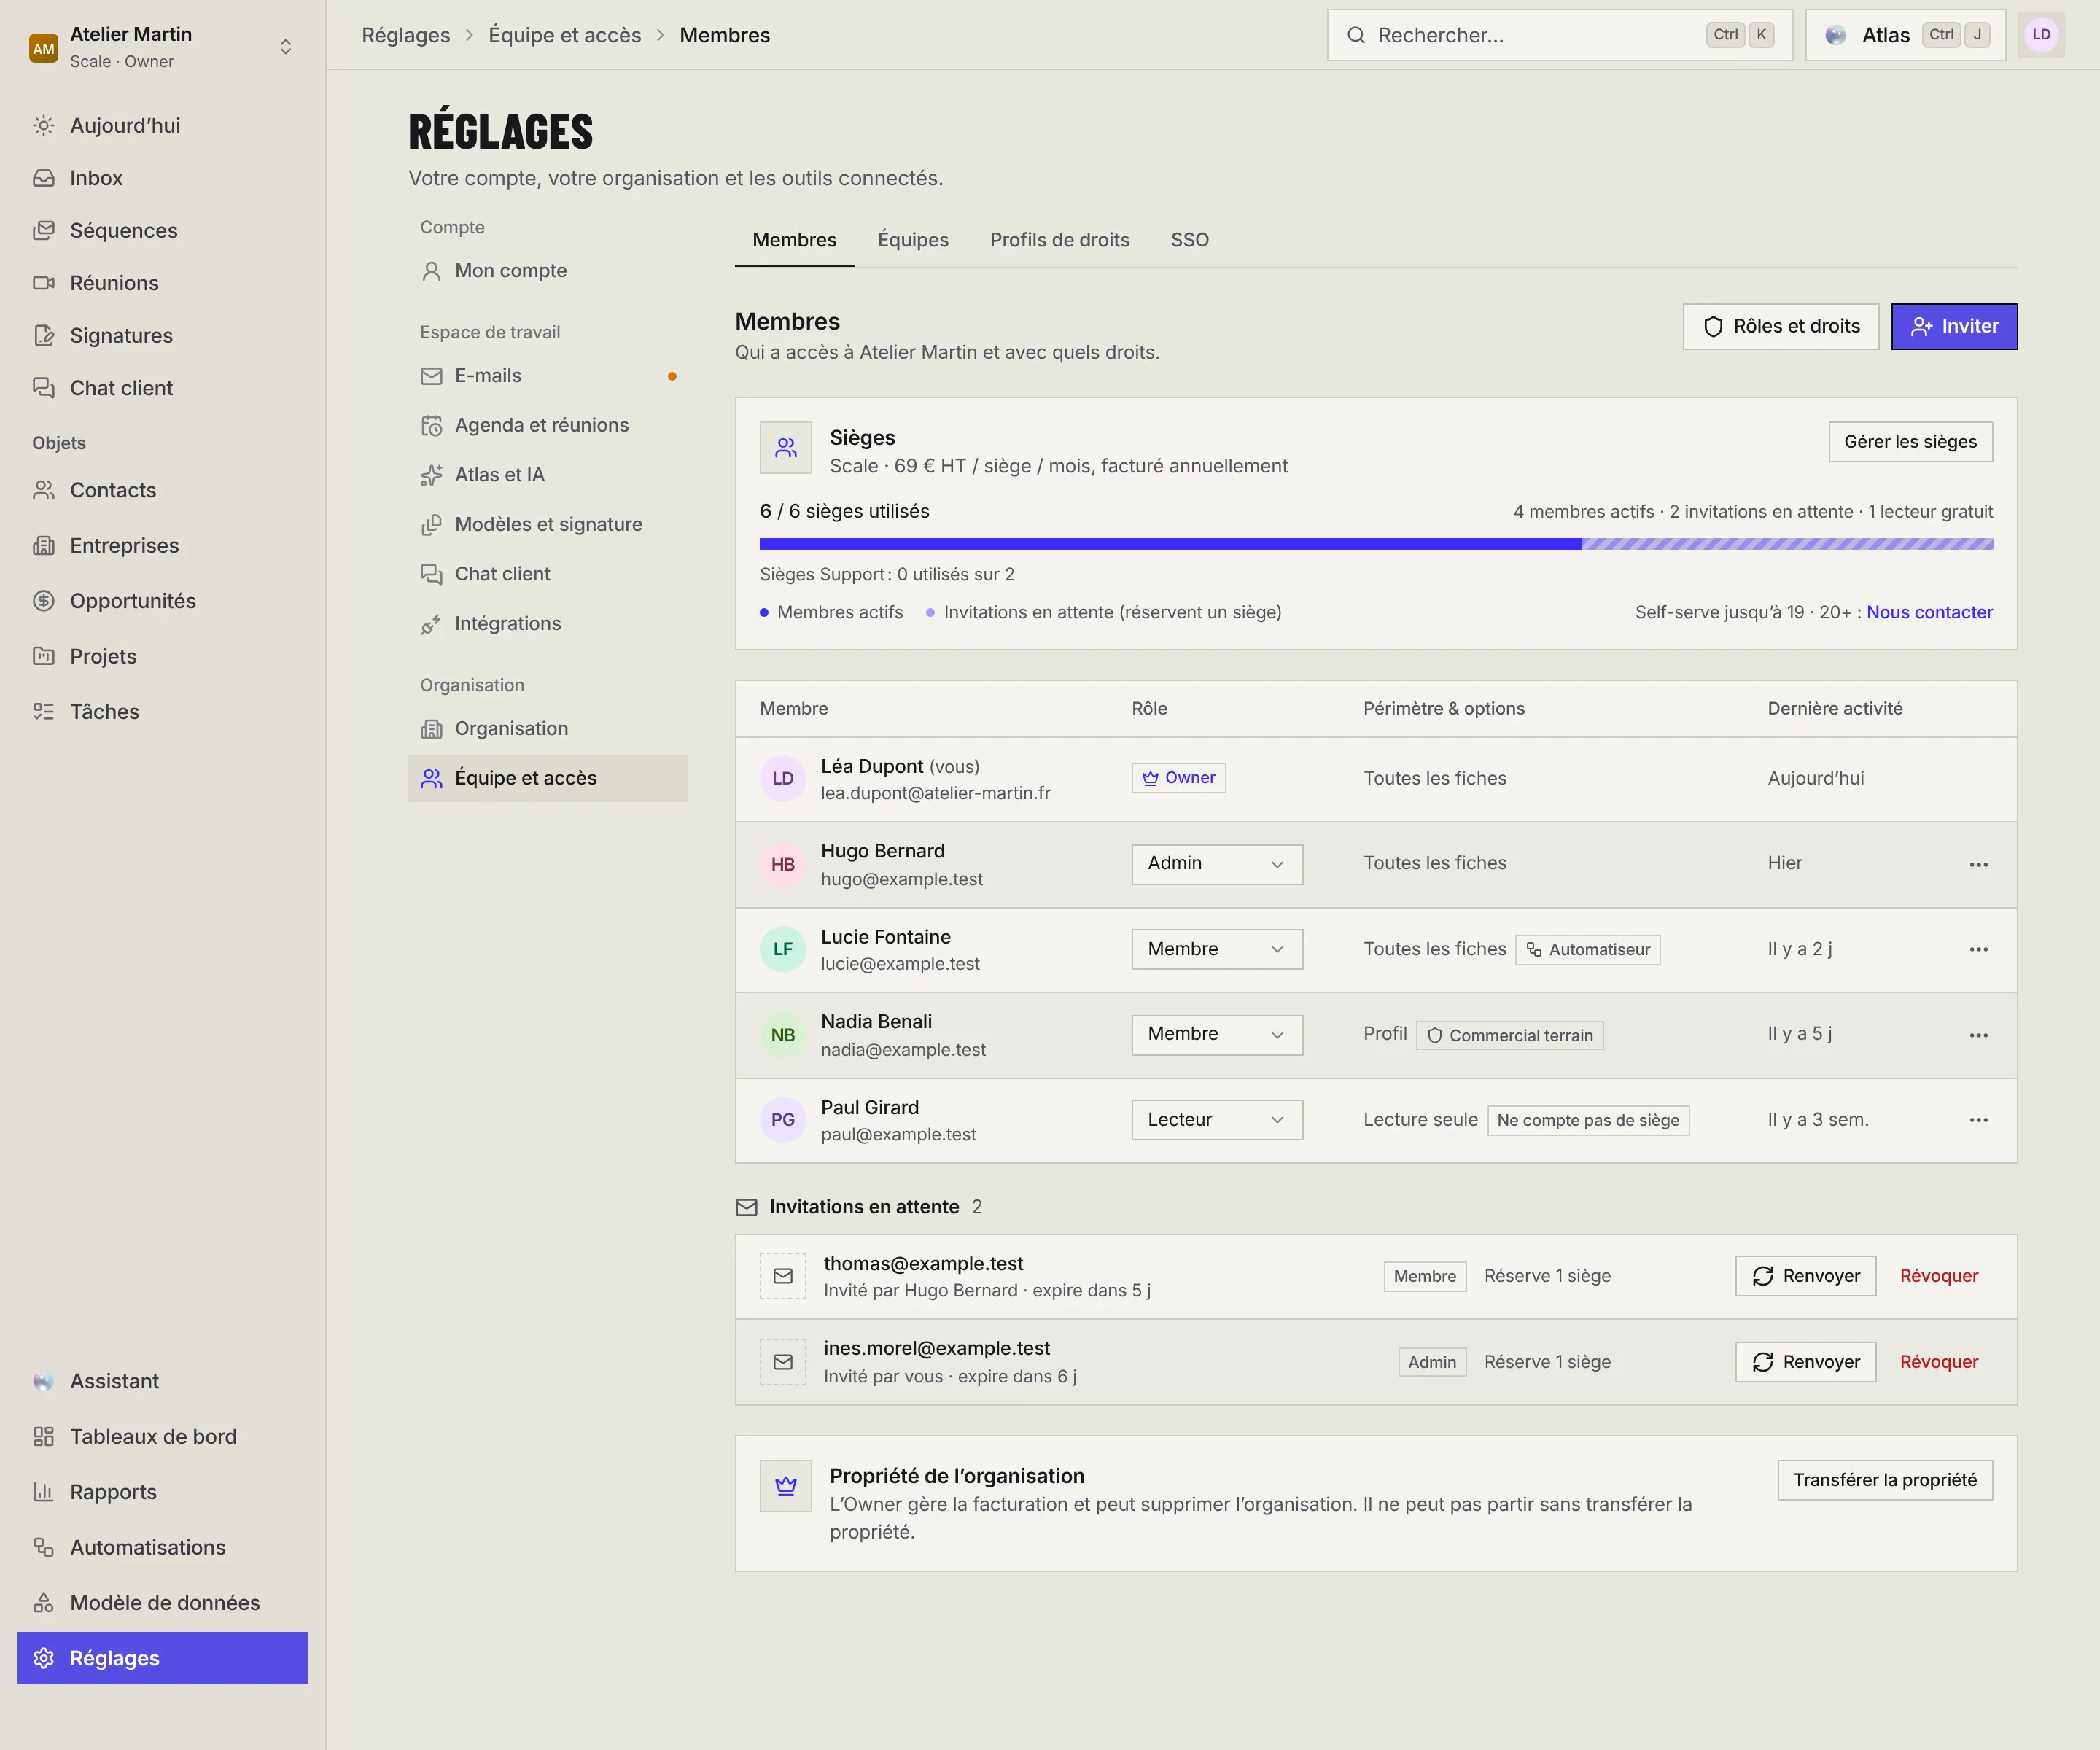Go to Séquences in the sidebar
Screen dimensions: 2100x1750
point(162,230)
